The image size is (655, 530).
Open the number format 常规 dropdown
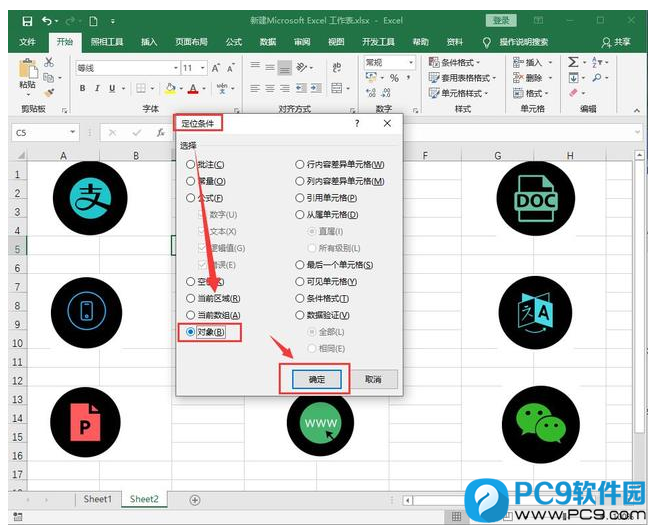tap(411, 62)
